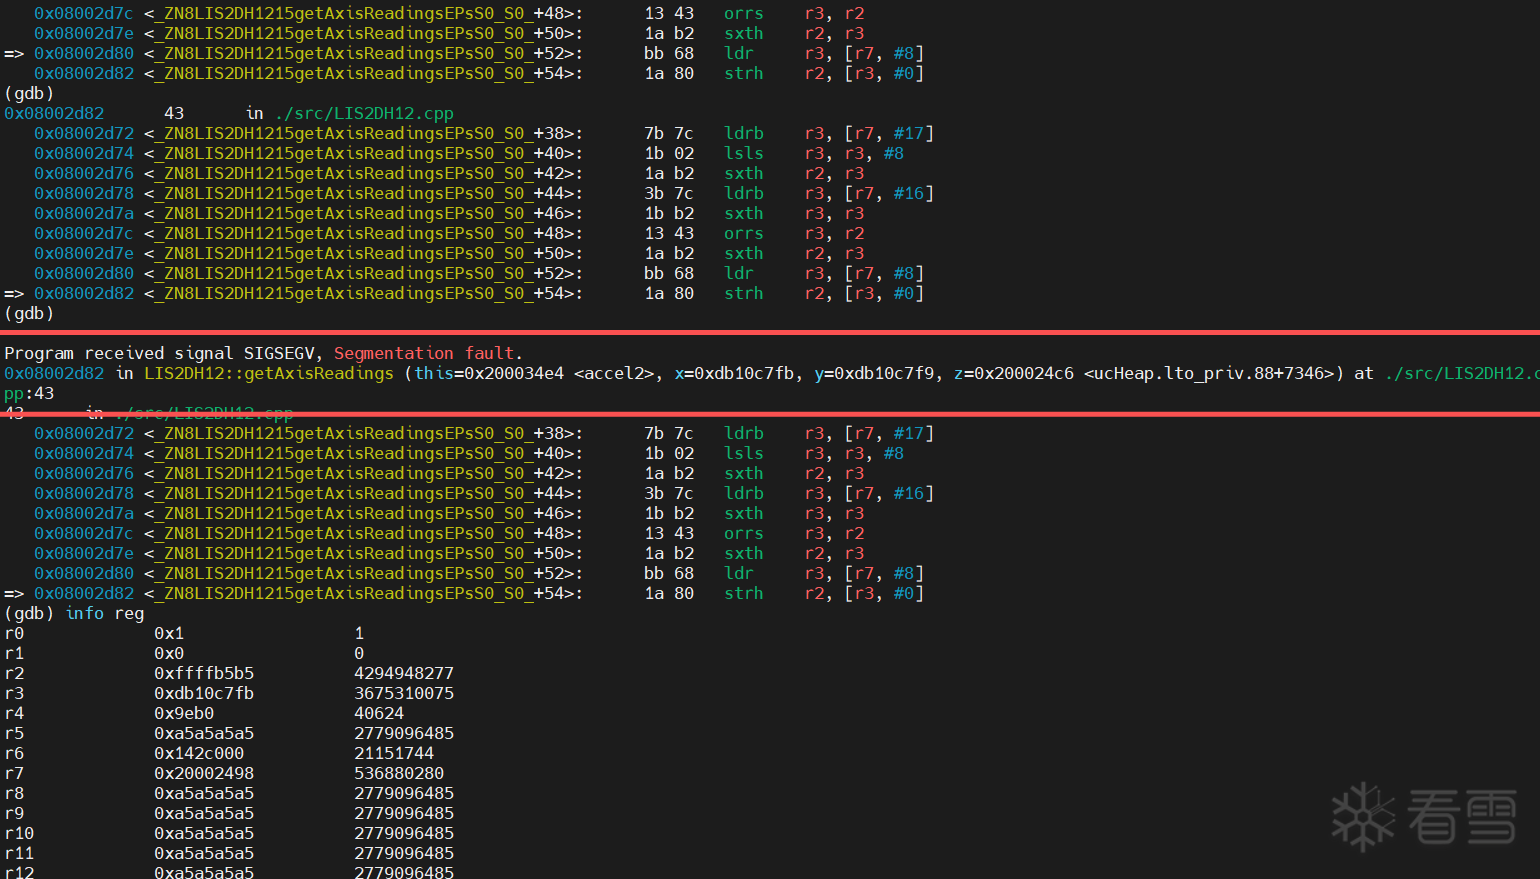1540x879 pixels.
Task: Select hex value 0xffffb5b5 in the register list
Action: coord(204,673)
